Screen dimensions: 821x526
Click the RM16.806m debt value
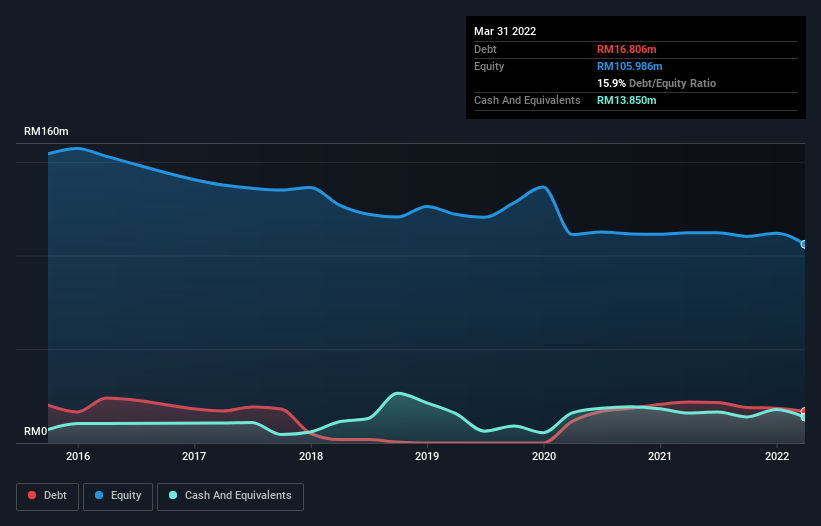(x=626, y=49)
